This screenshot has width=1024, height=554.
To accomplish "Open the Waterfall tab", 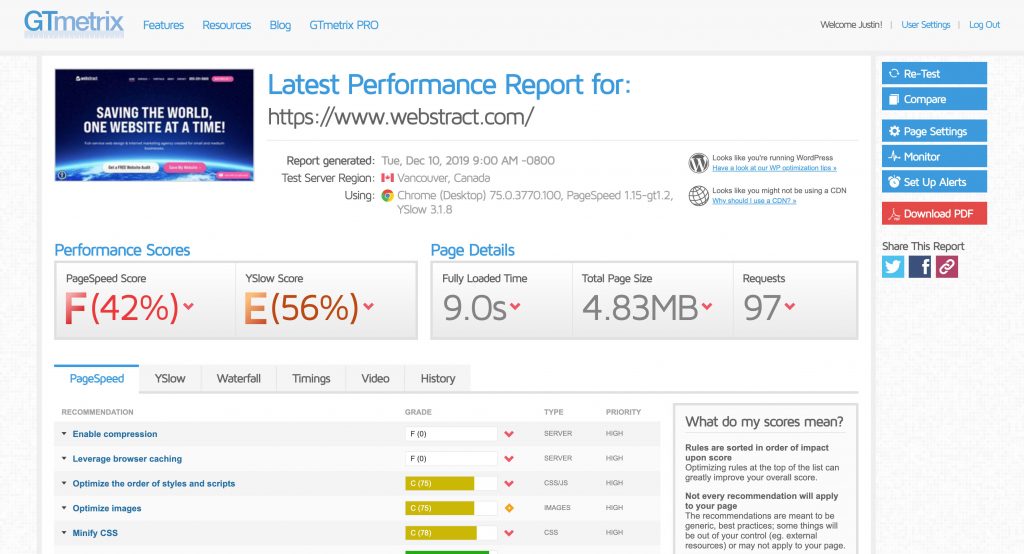I will point(238,379).
